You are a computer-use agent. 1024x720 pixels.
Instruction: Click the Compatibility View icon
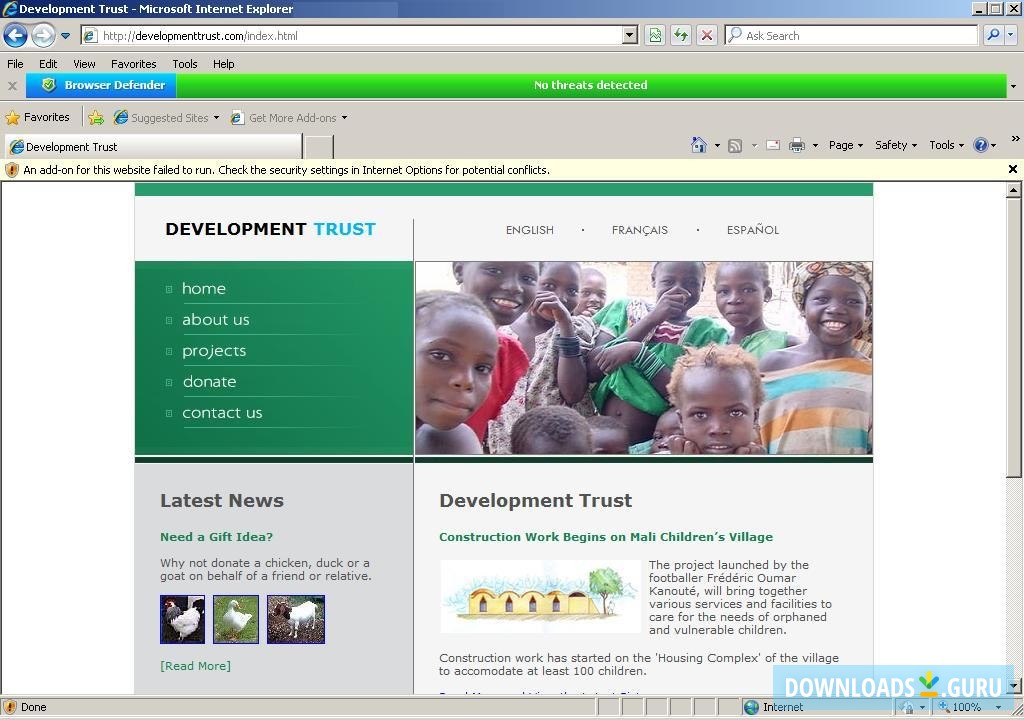655,36
